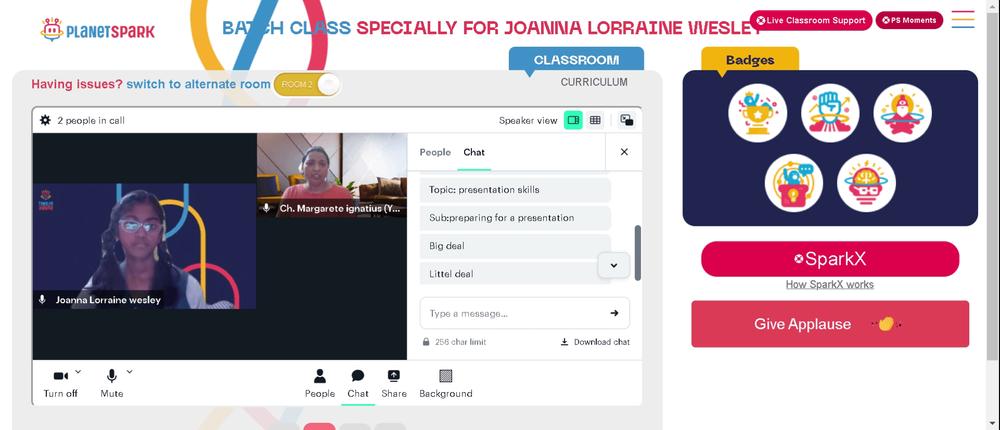The width and height of the screenshot is (1000, 430).
Task: Open the Badges tab
Action: (750, 60)
